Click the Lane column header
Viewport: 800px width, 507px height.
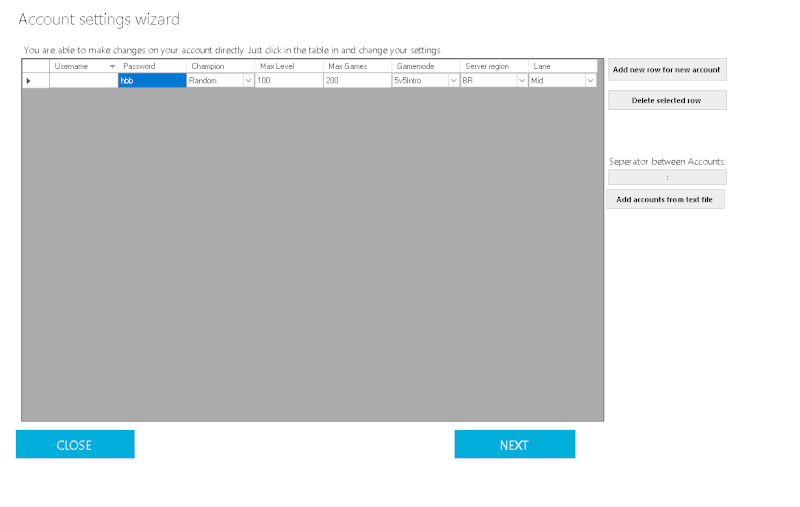563,66
